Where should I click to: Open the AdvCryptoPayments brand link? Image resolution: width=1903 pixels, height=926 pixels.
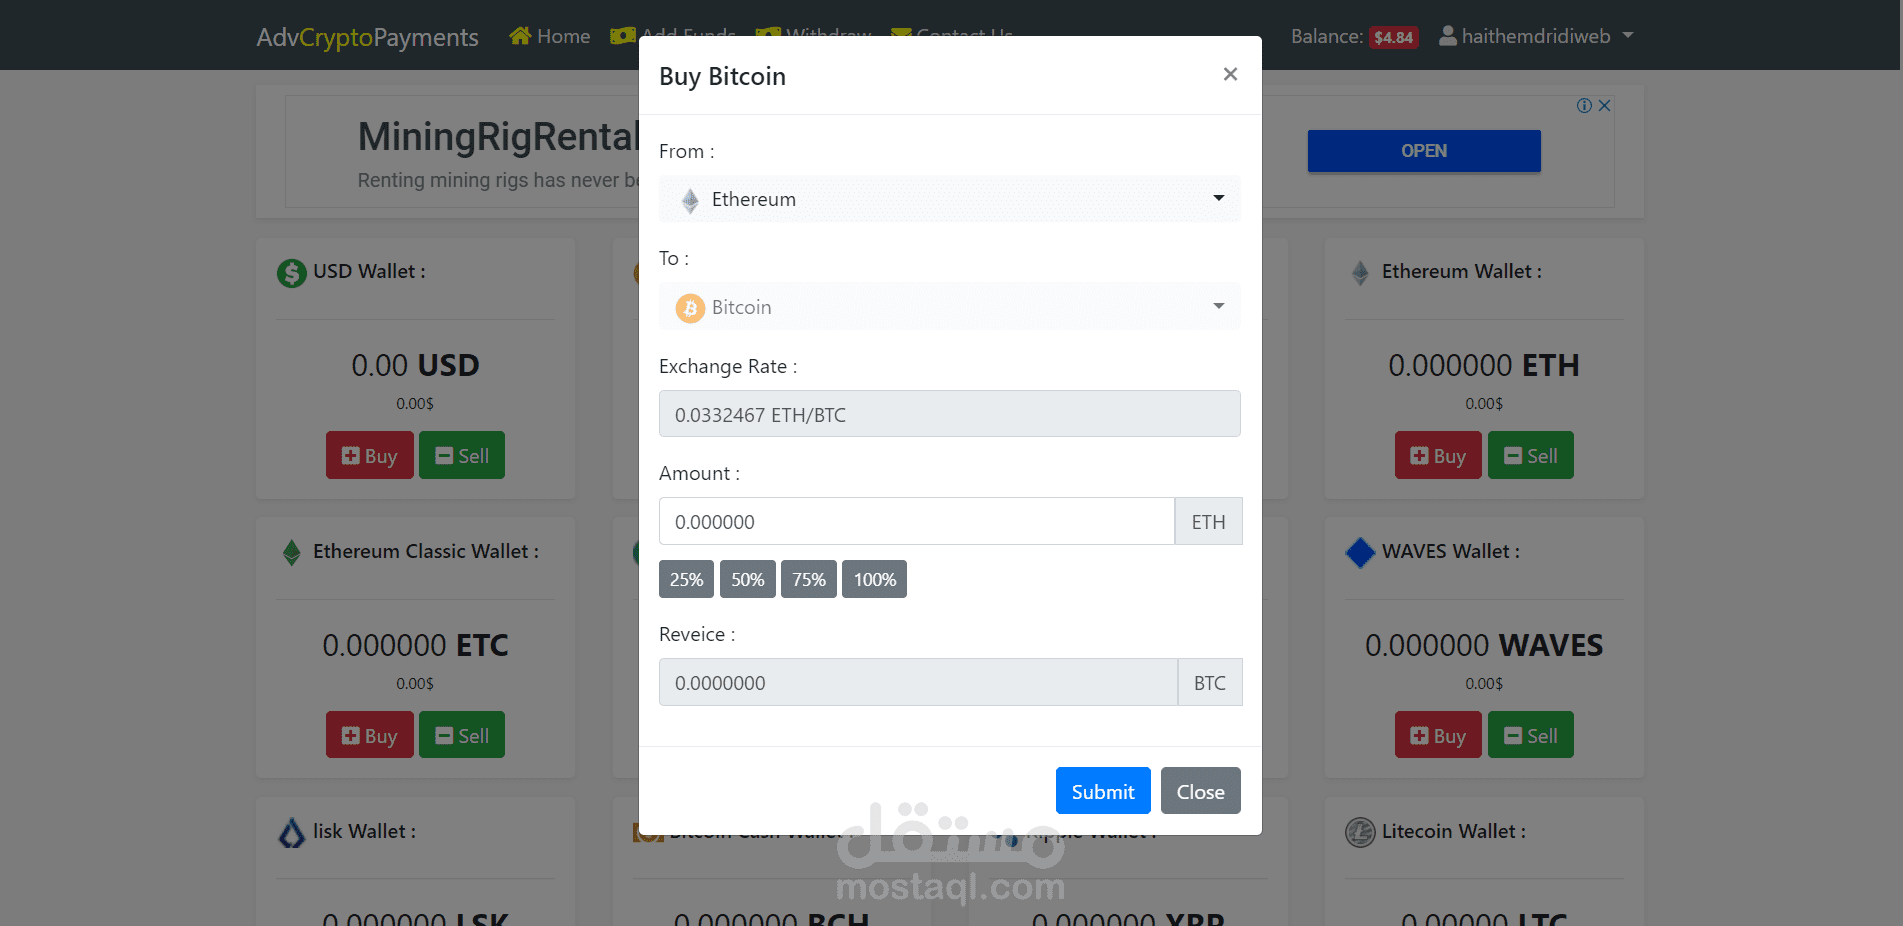367,37
